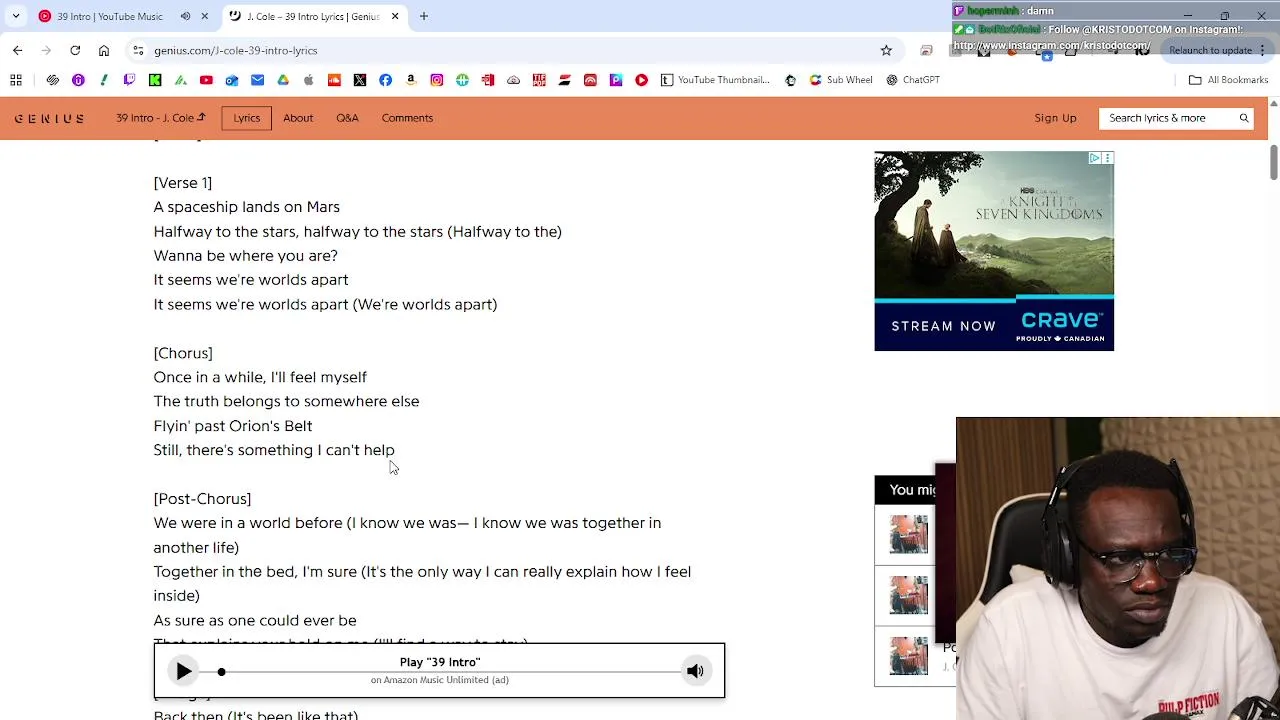This screenshot has height=720, width=1280.
Task: Open a new browser tab
Action: [423, 16]
